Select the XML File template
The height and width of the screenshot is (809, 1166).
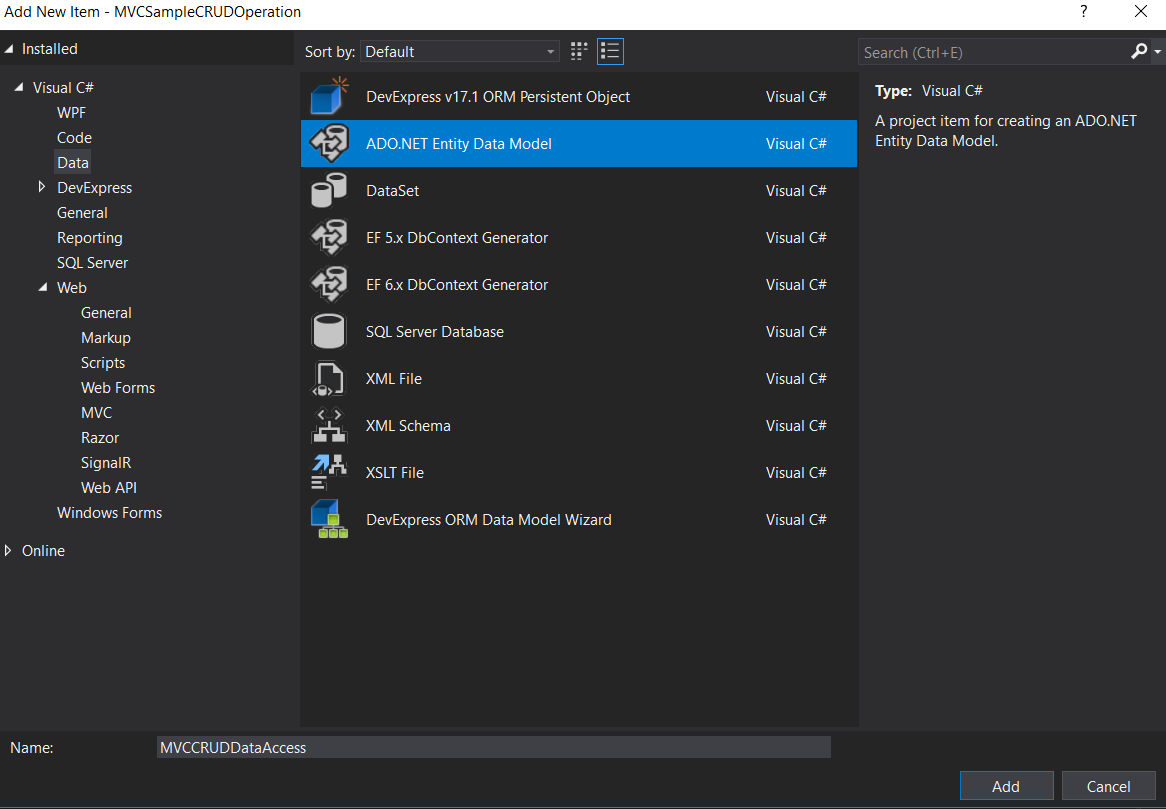tap(391, 378)
